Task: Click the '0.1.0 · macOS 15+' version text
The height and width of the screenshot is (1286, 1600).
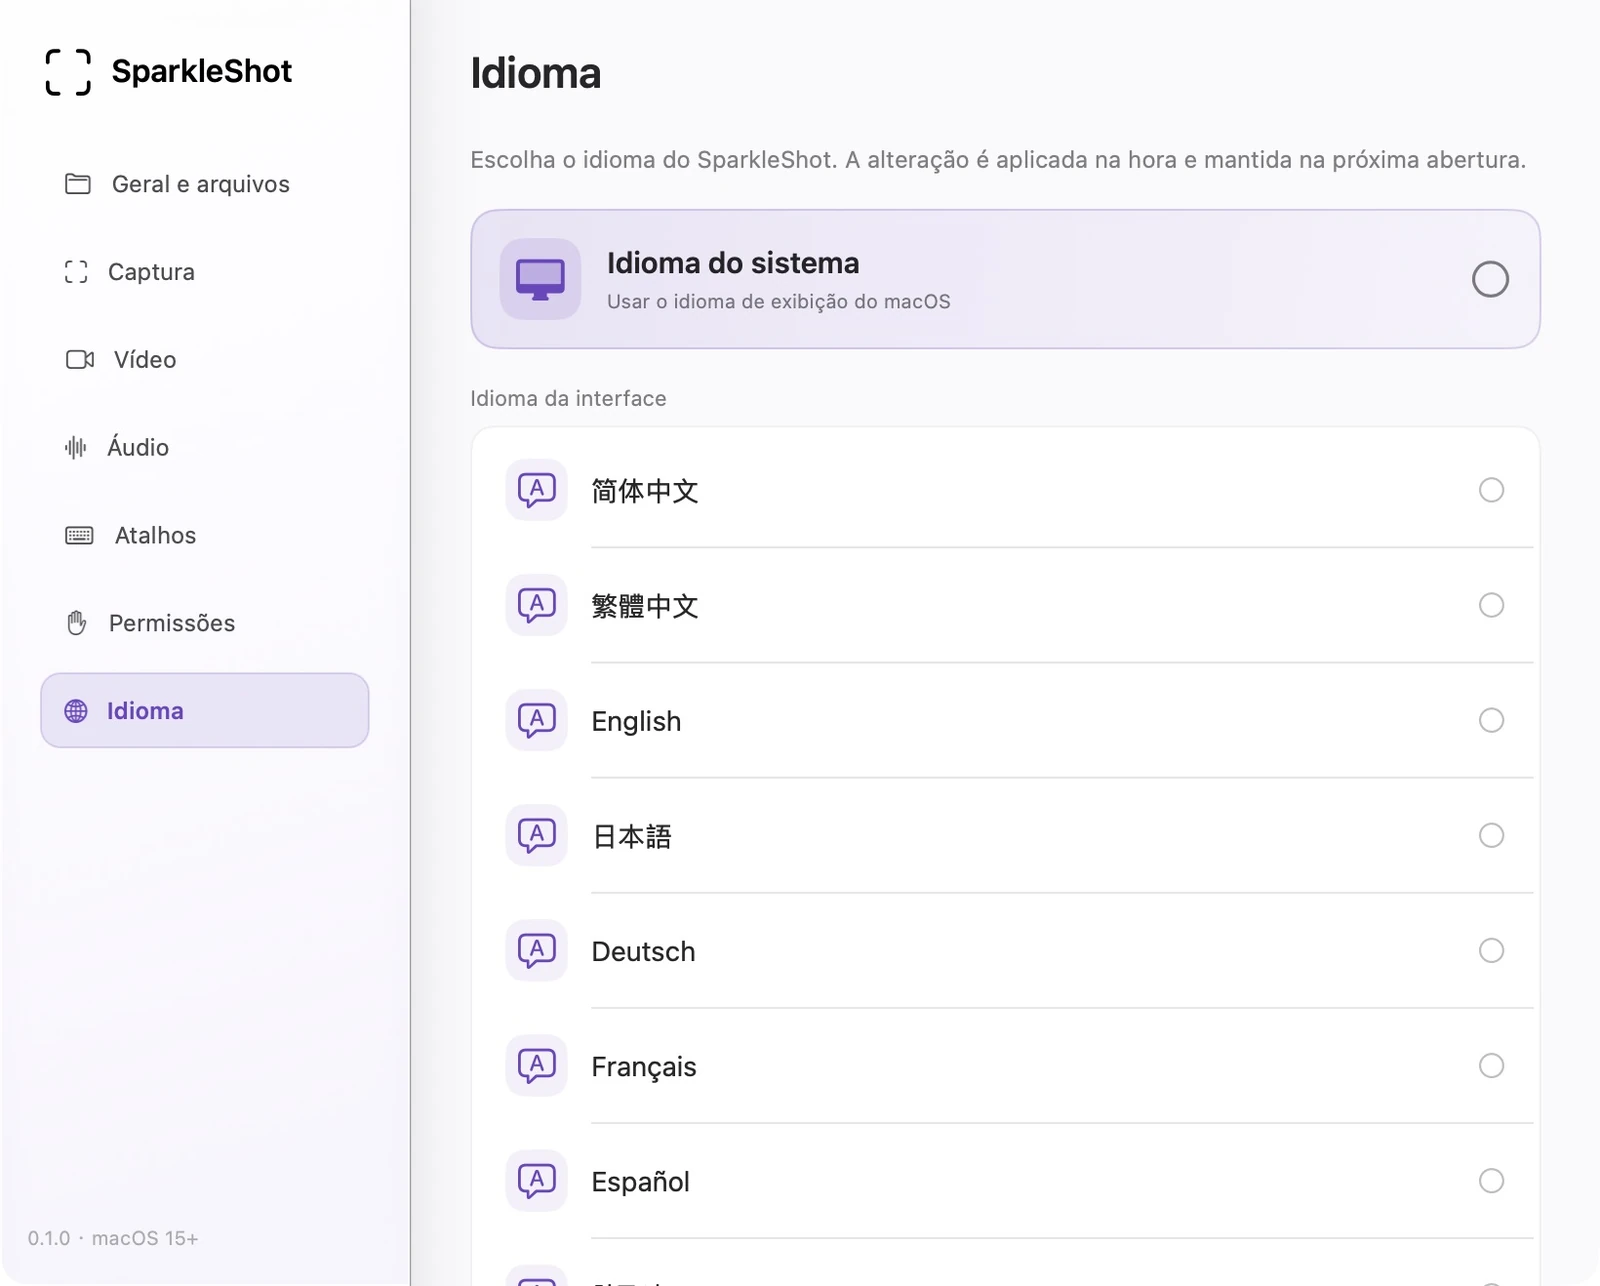Action: click(x=113, y=1238)
